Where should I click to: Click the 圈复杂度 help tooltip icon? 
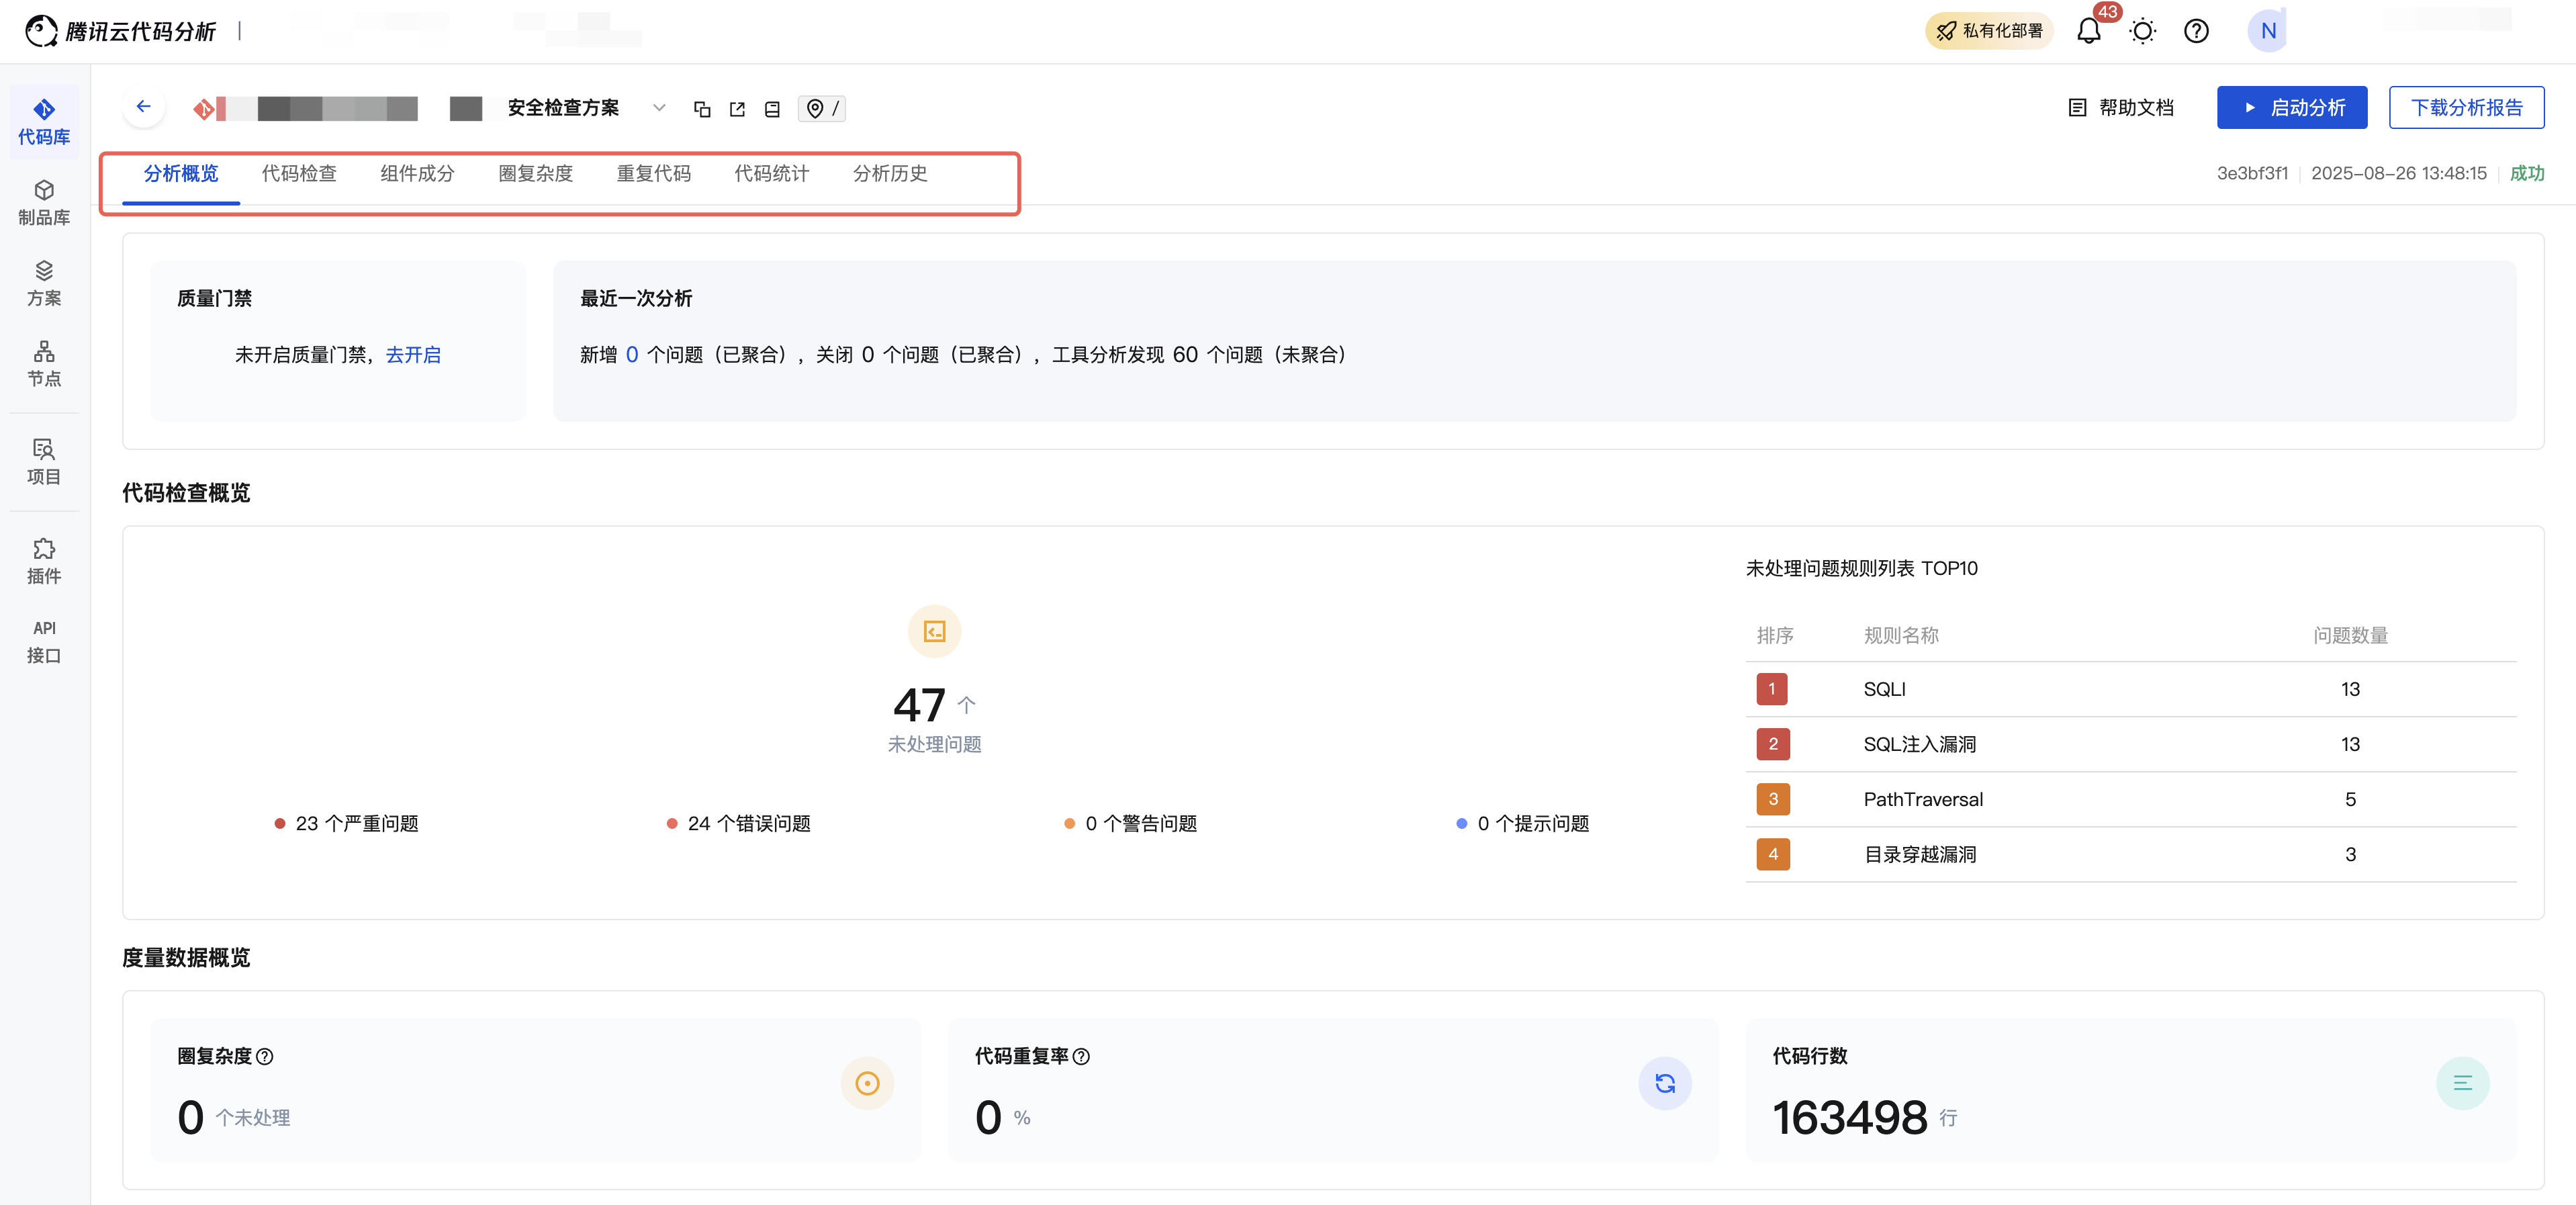[x=265, y=1057]
